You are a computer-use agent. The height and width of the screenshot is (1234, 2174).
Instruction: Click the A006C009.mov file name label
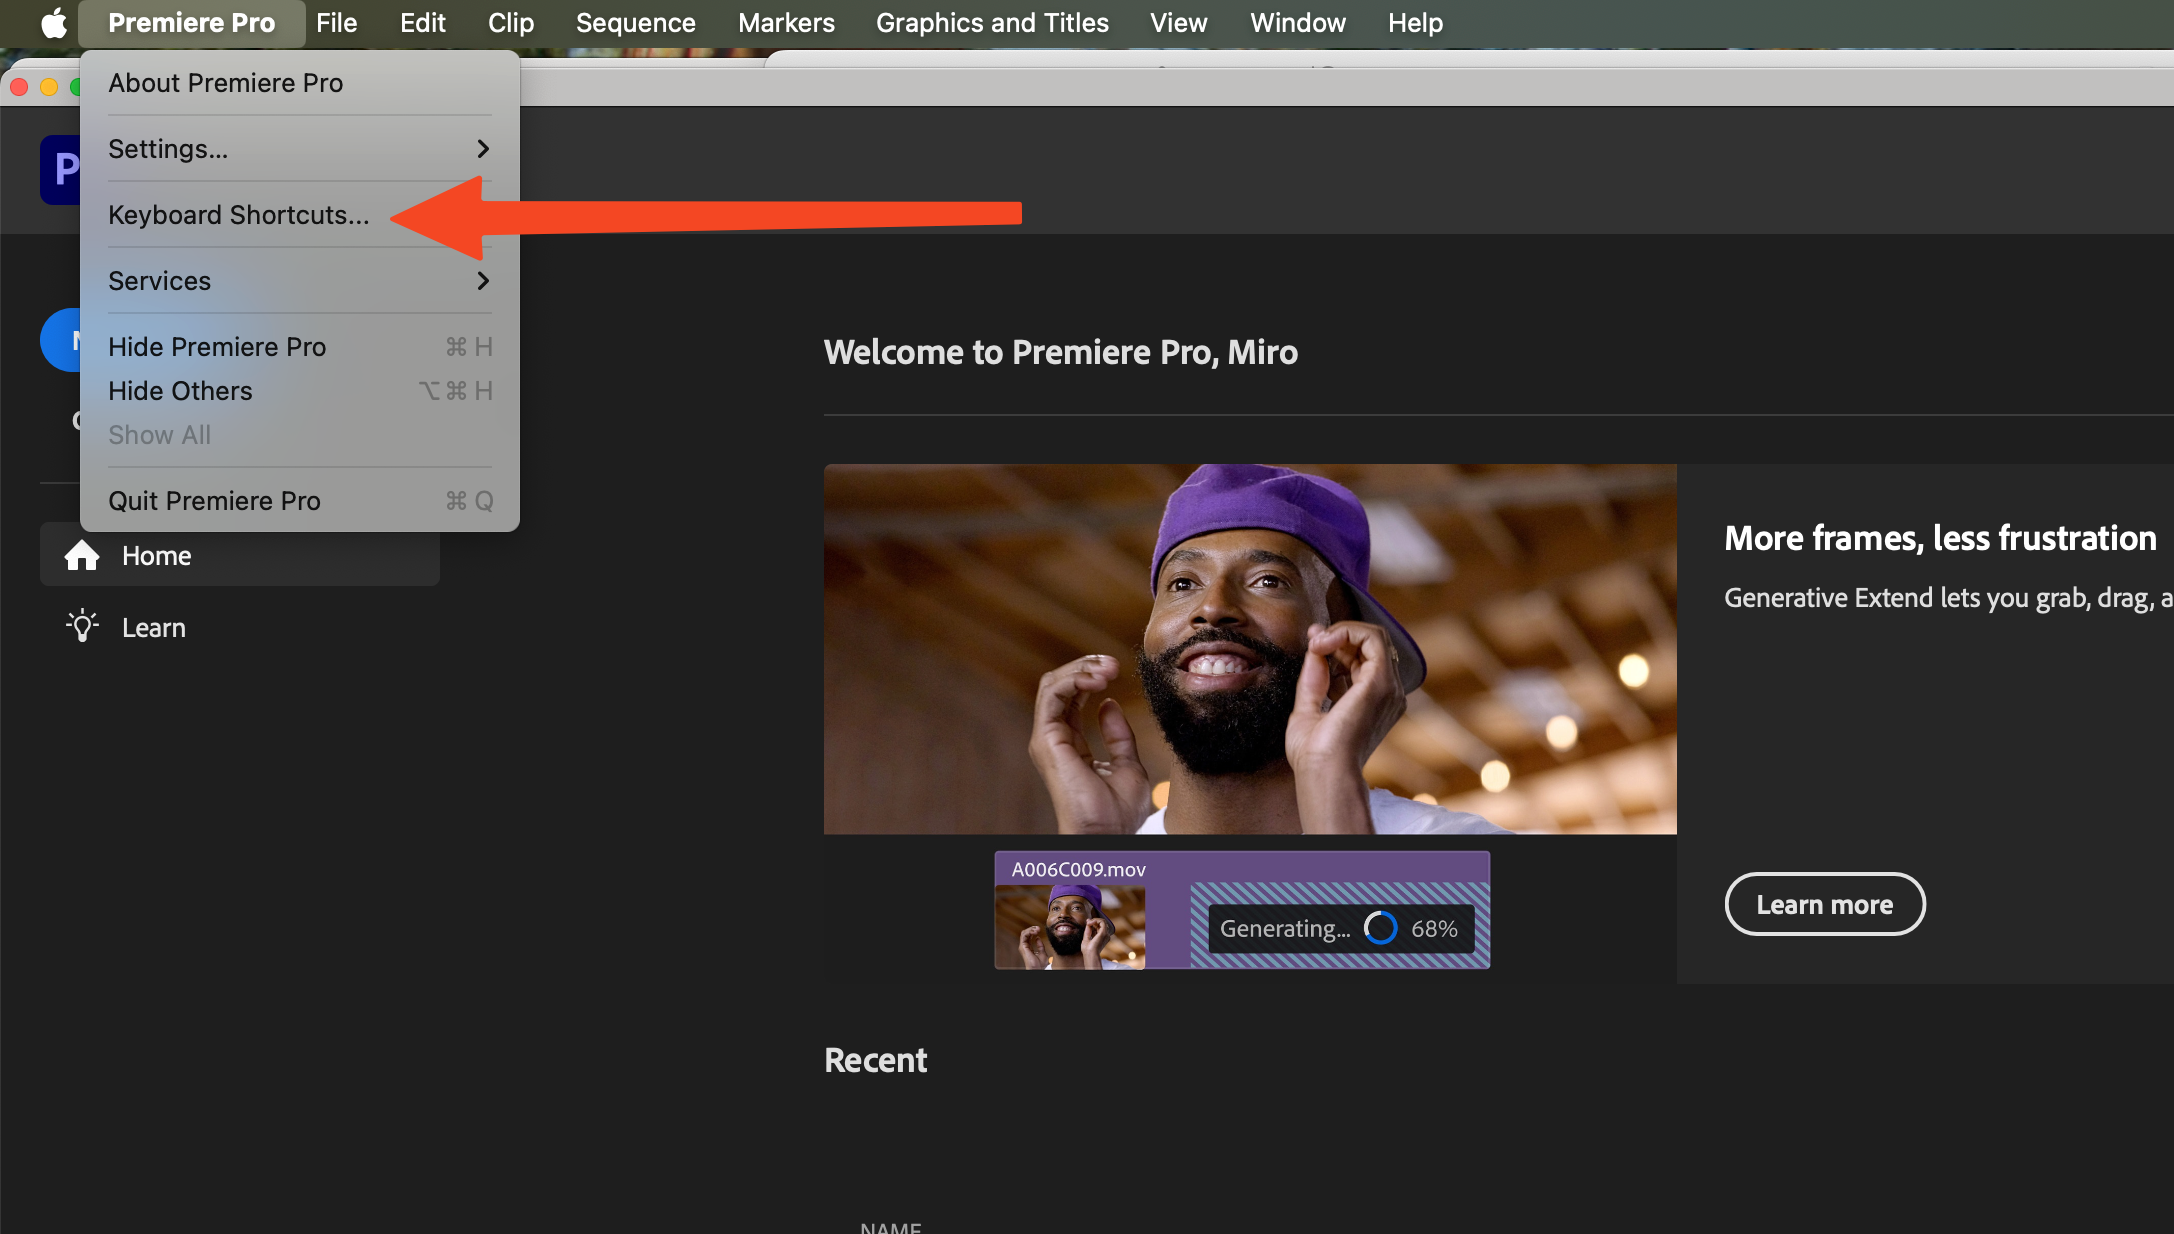point(1078,870)
